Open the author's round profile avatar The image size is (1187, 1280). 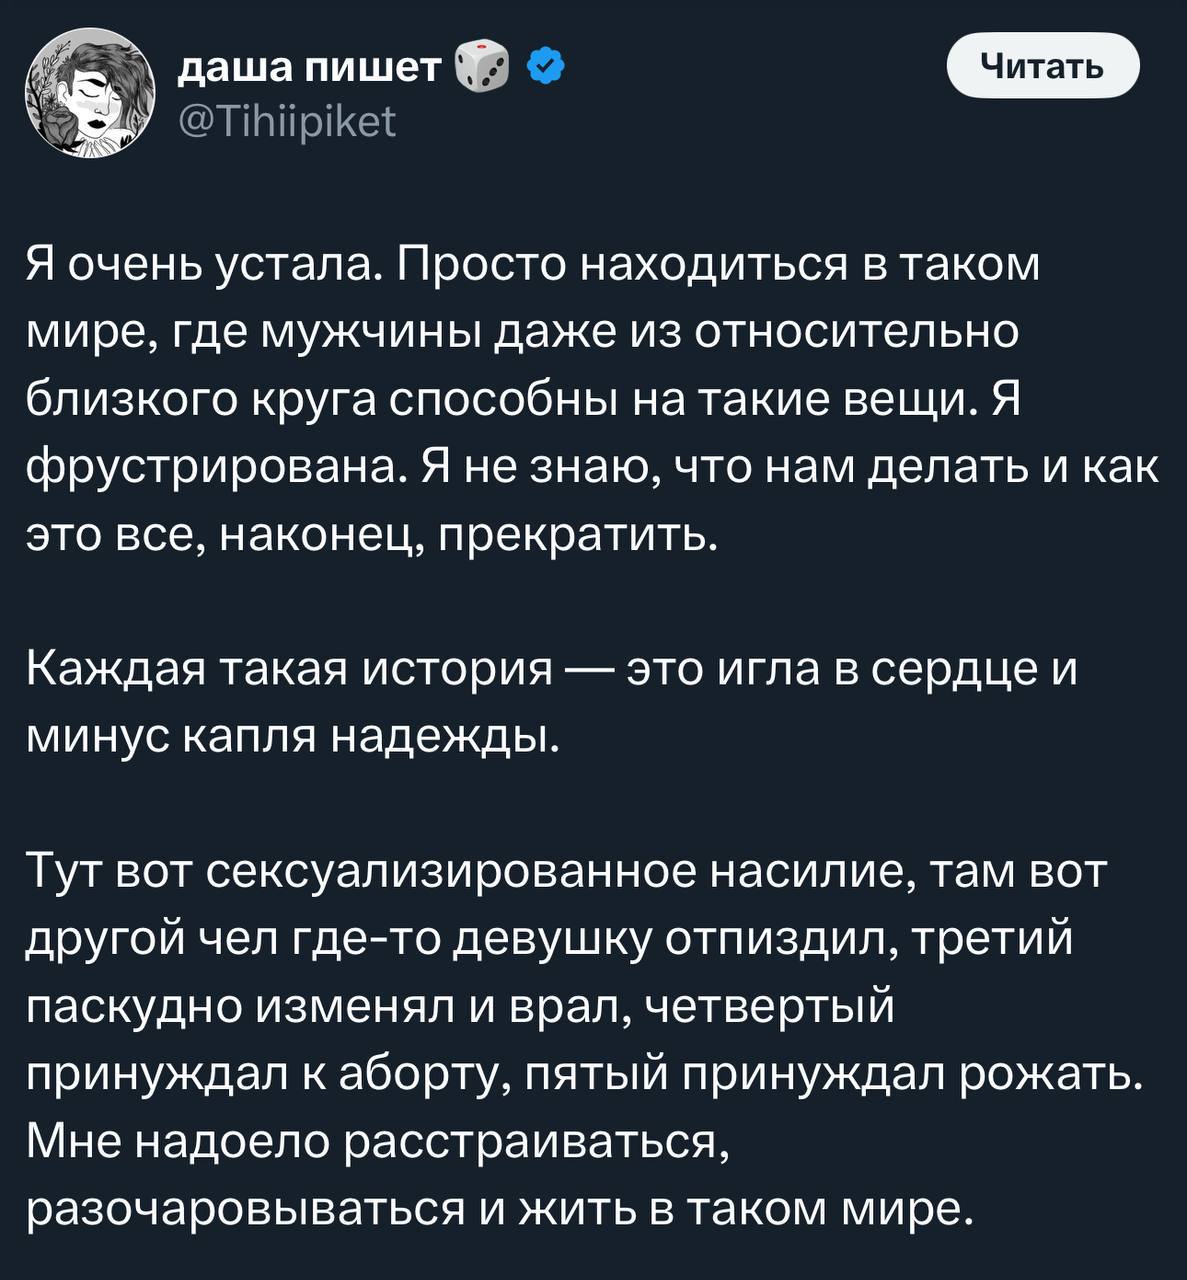90,92
